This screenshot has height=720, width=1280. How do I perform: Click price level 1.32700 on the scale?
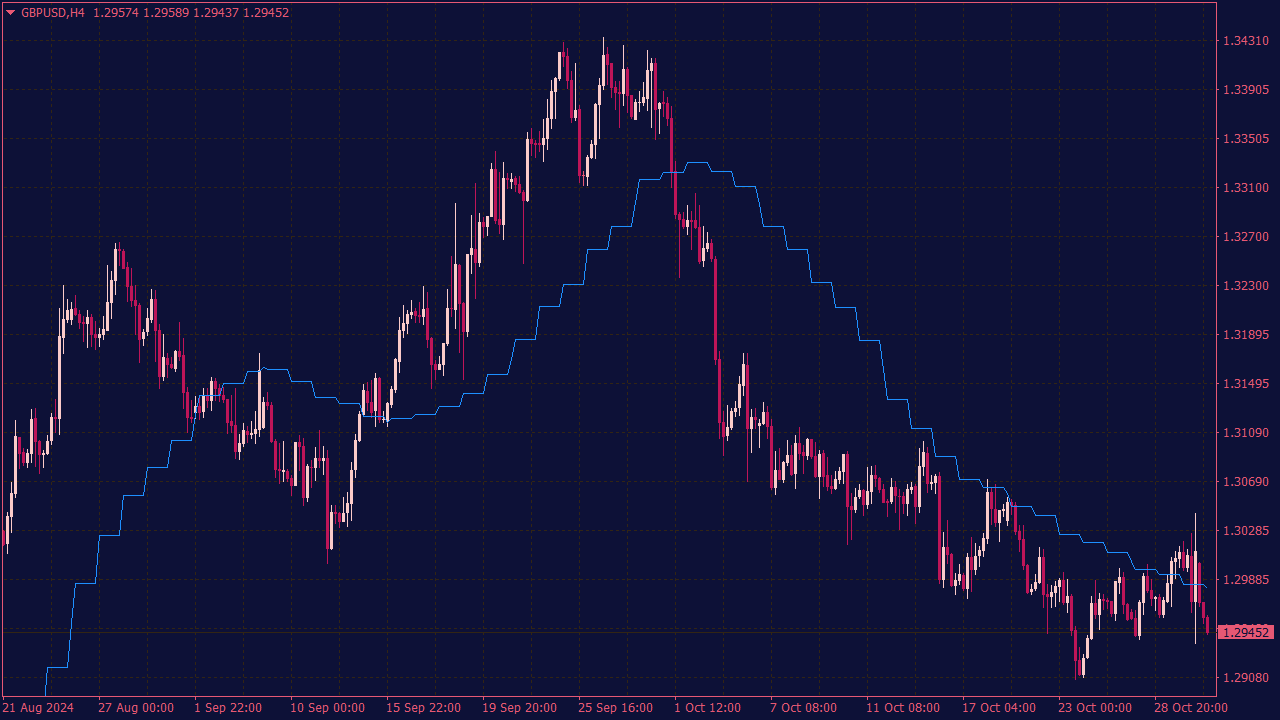[1246, 237]
